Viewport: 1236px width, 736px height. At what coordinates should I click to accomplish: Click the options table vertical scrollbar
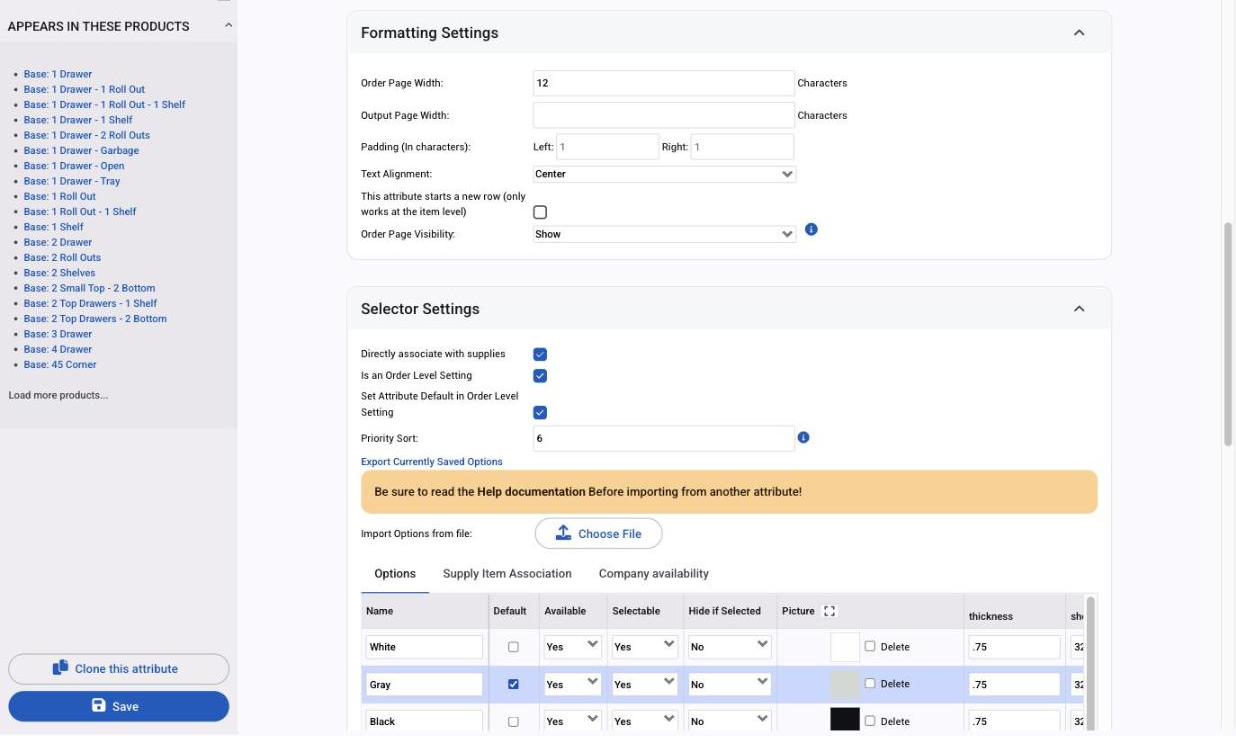1089,664
